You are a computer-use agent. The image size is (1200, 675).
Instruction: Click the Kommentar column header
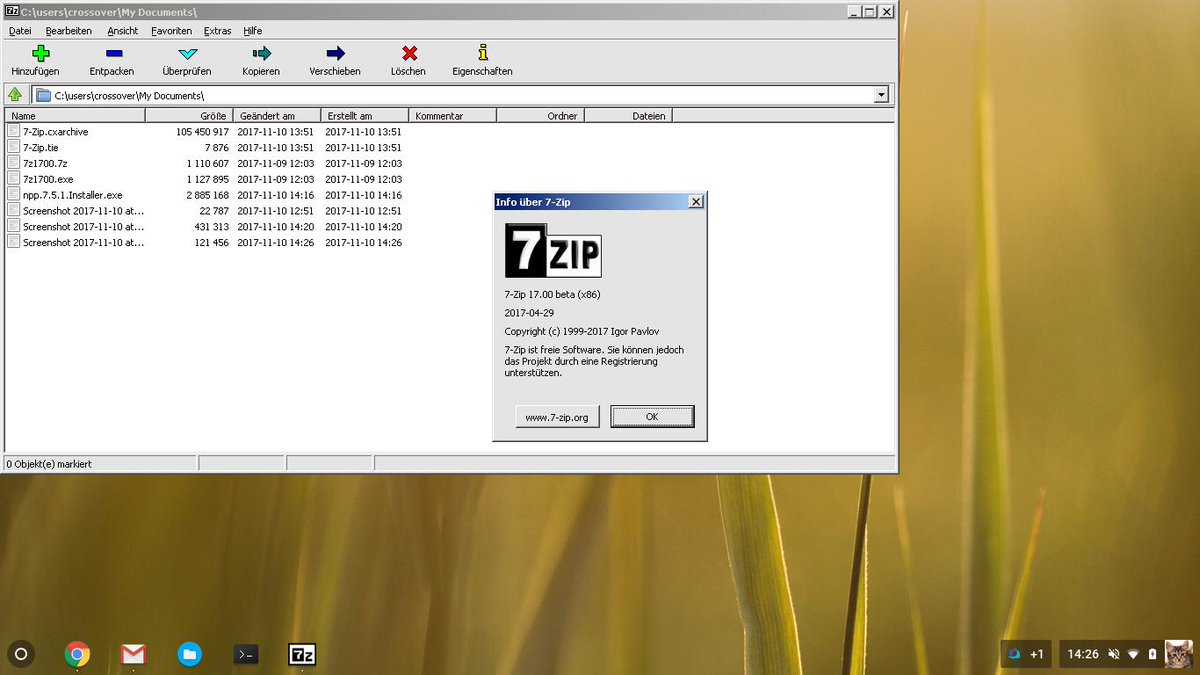[x=453, y=116]
